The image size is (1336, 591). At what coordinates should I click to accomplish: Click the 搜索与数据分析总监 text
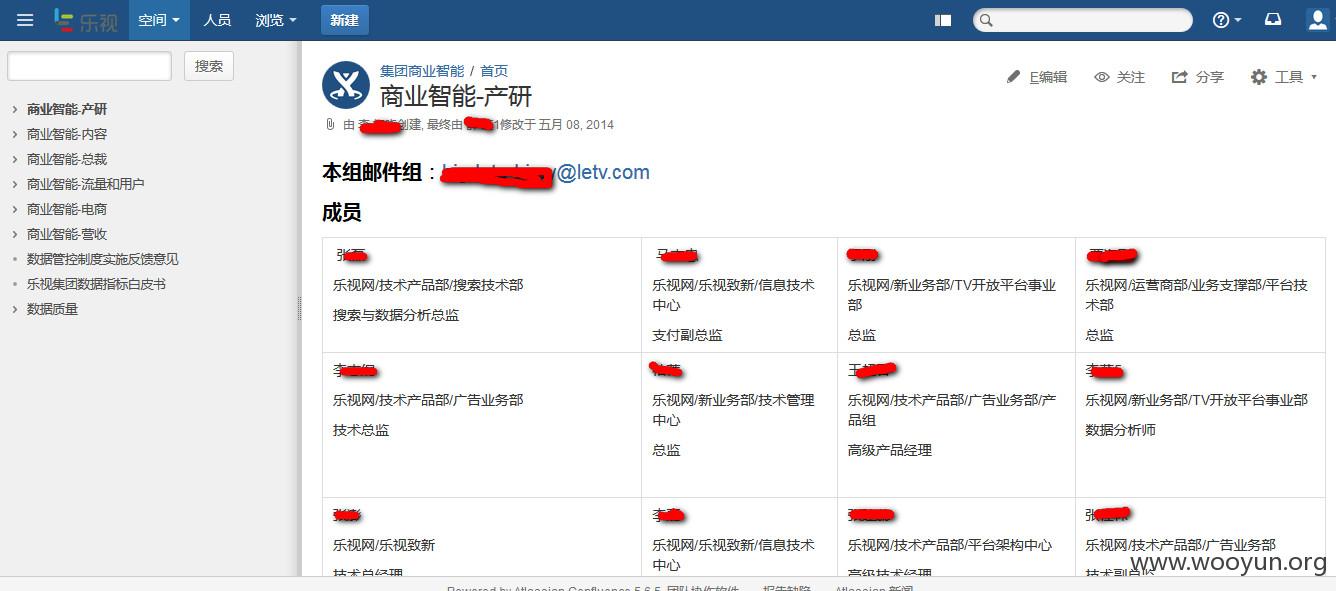(x=396, y=315)
